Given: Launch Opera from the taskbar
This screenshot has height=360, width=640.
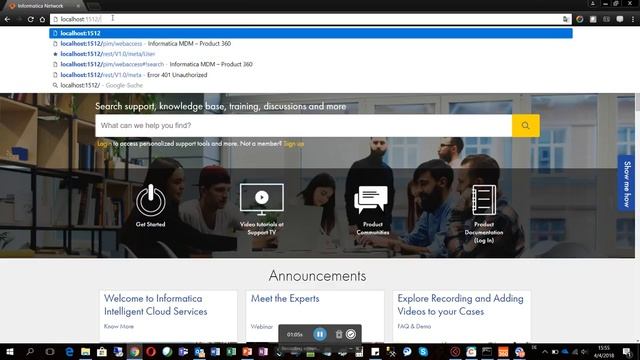Looking at the screenshot, I should point(151,351).
